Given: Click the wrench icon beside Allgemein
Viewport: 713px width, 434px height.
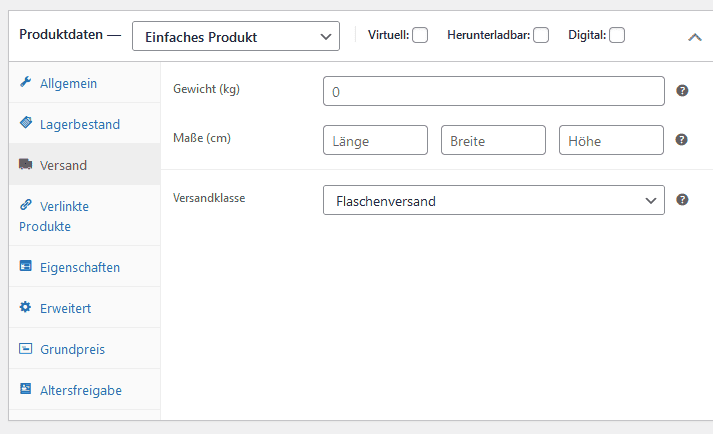Looking at the screenshot, I should [x=26, y=82].
